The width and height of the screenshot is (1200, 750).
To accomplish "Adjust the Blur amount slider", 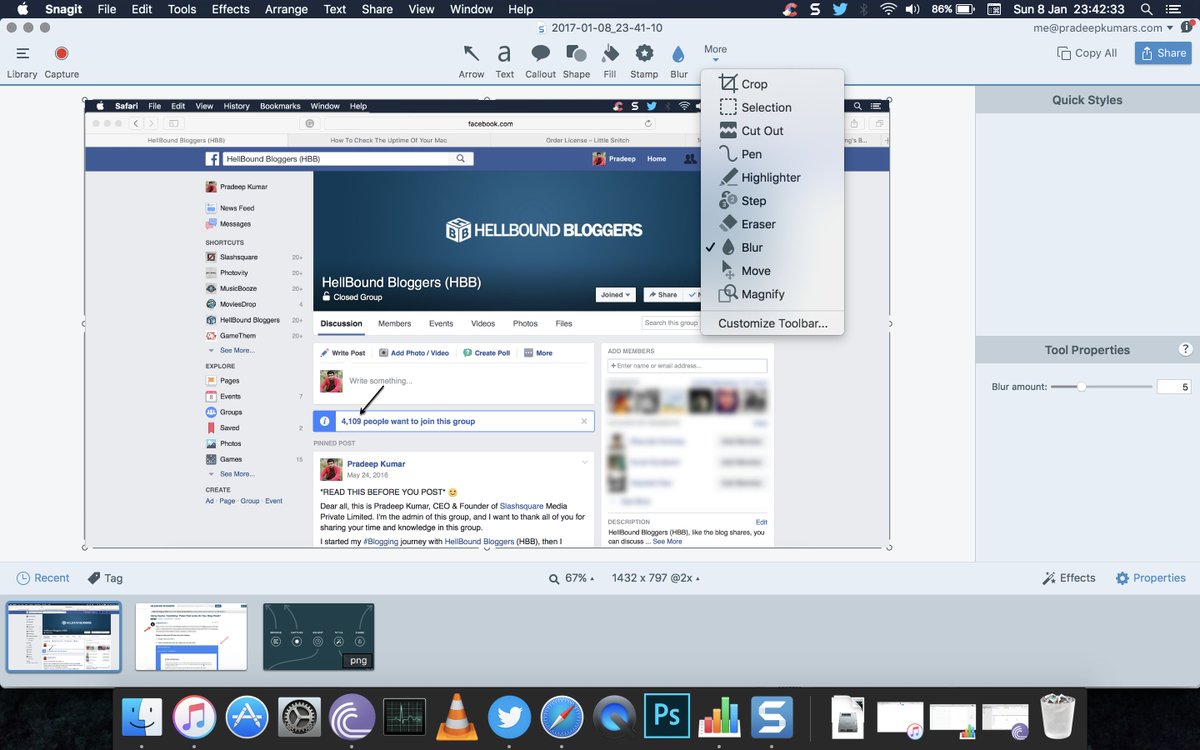I will pos(1081,386).
